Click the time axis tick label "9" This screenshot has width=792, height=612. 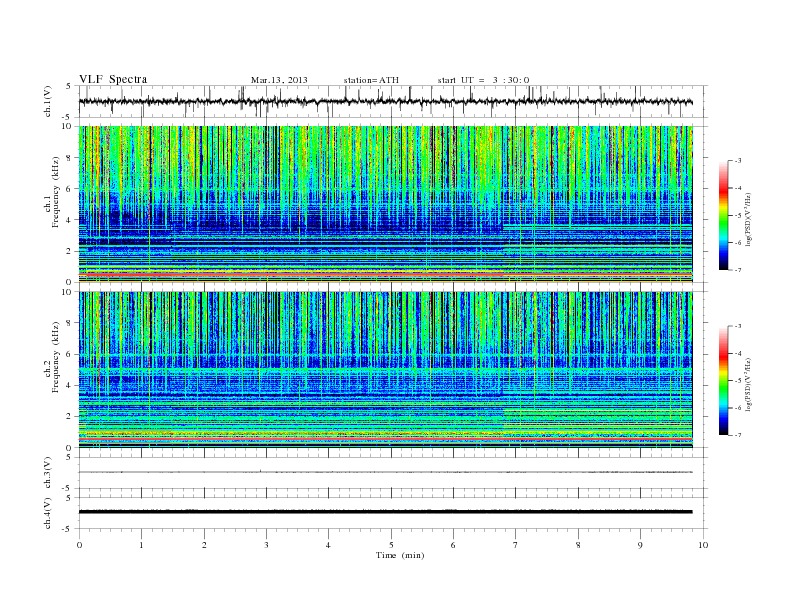click(x=640, y=545)
